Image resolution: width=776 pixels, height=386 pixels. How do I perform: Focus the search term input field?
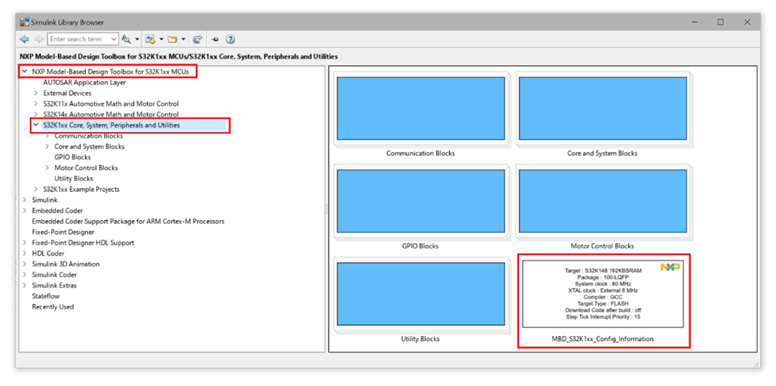point(79,39)
